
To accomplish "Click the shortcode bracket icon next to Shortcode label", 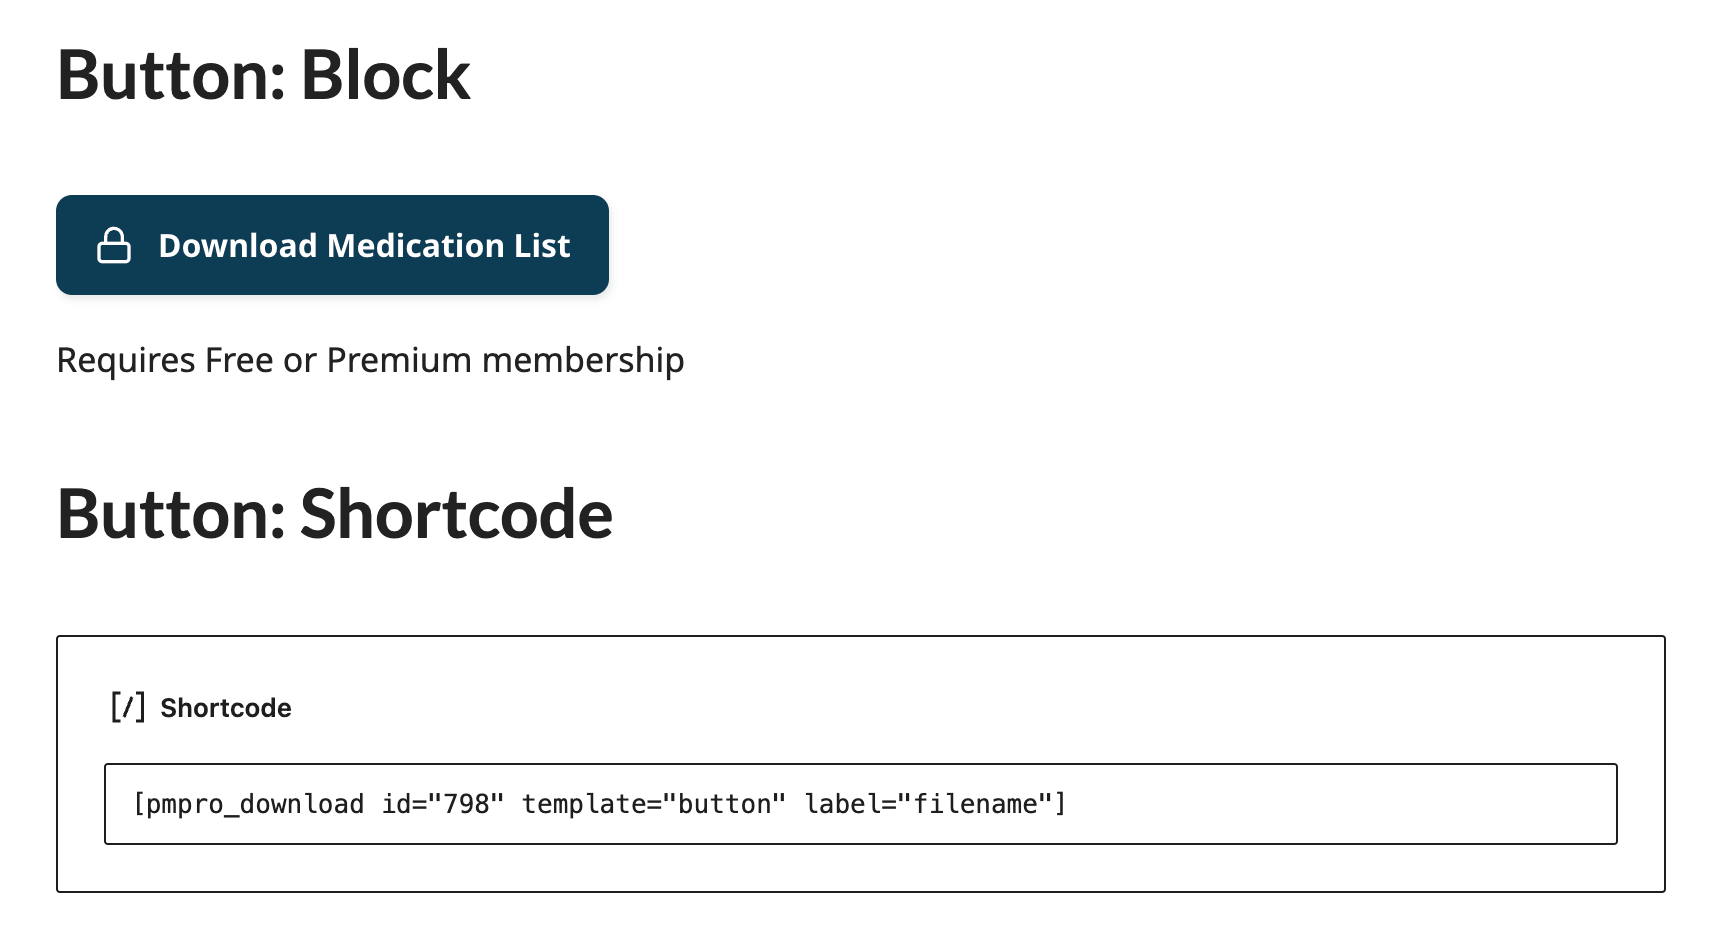I will (x=129, y=706).
